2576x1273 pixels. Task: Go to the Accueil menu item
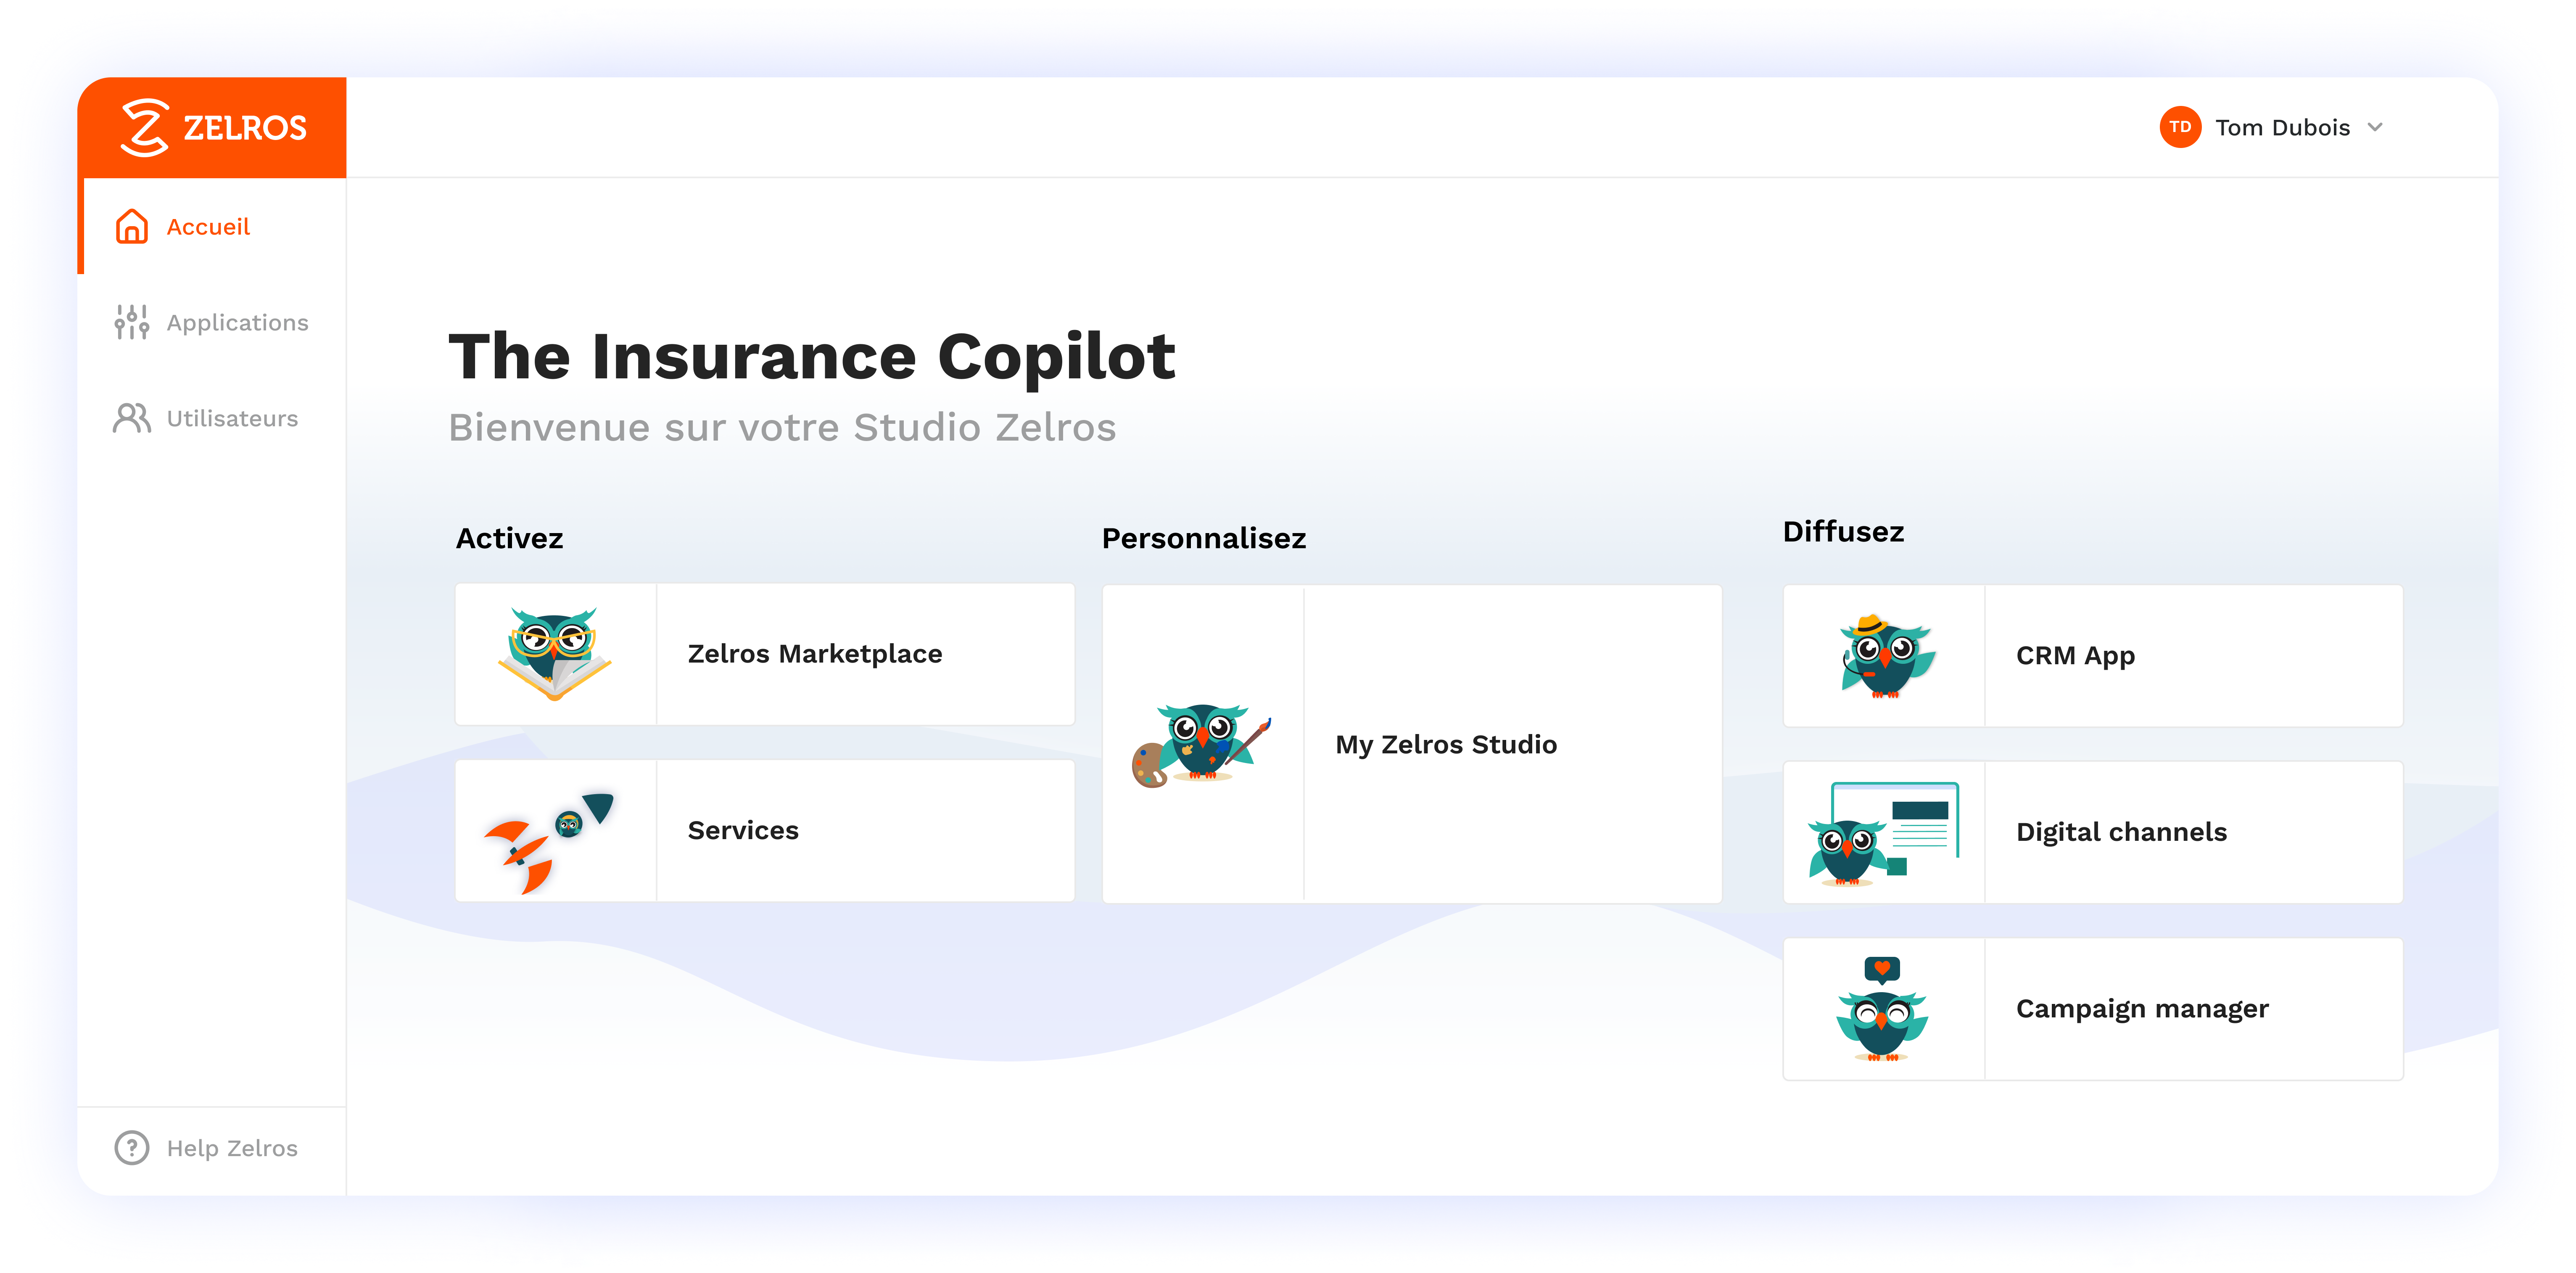[x=208, y=227]
